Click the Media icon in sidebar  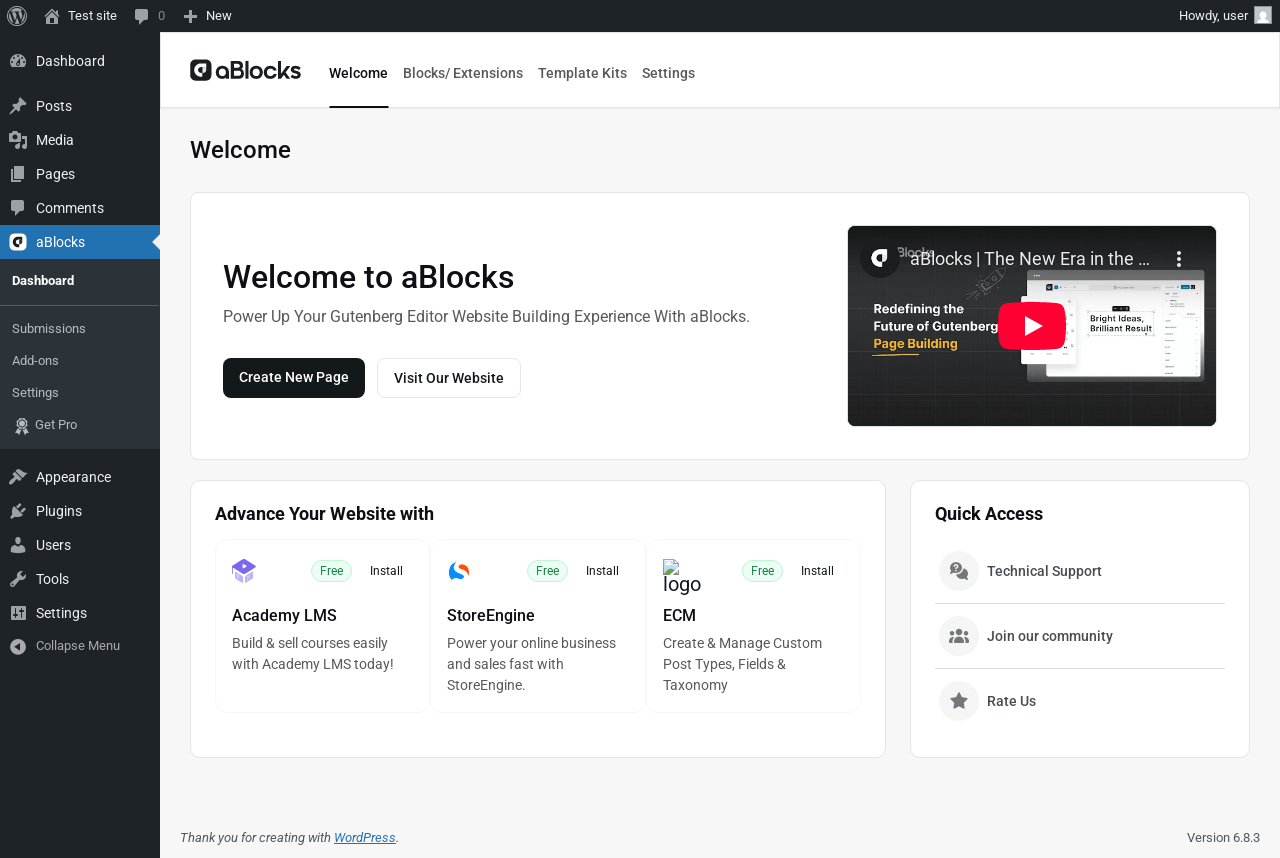click(18, 140)
